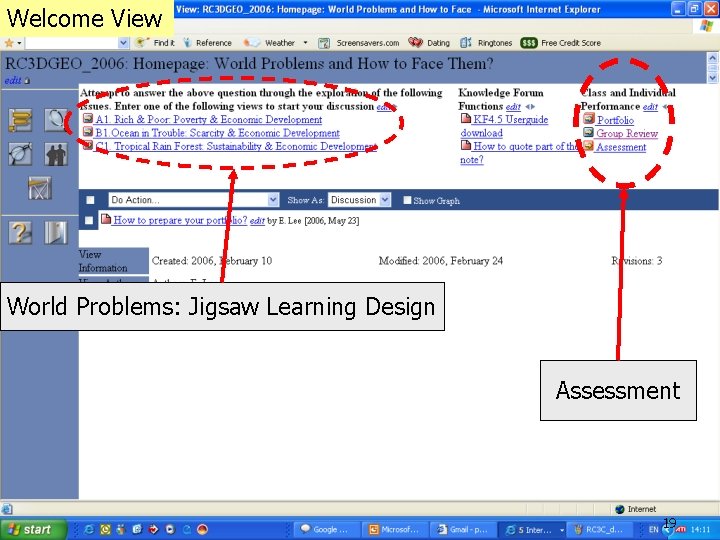Open KF4.5 Userguide download link

pyautogui.click(x=504, y=126)
